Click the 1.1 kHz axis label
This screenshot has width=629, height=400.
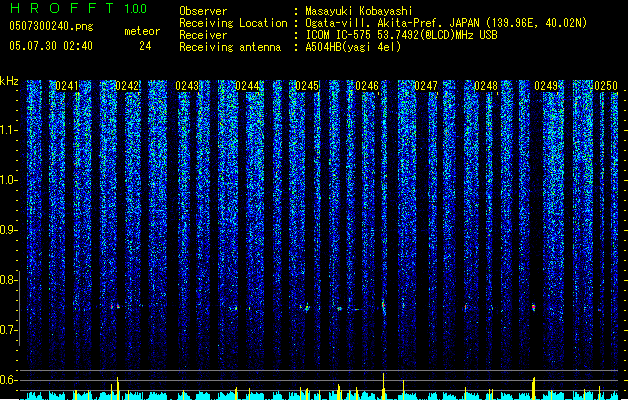(x=8, y=130)
